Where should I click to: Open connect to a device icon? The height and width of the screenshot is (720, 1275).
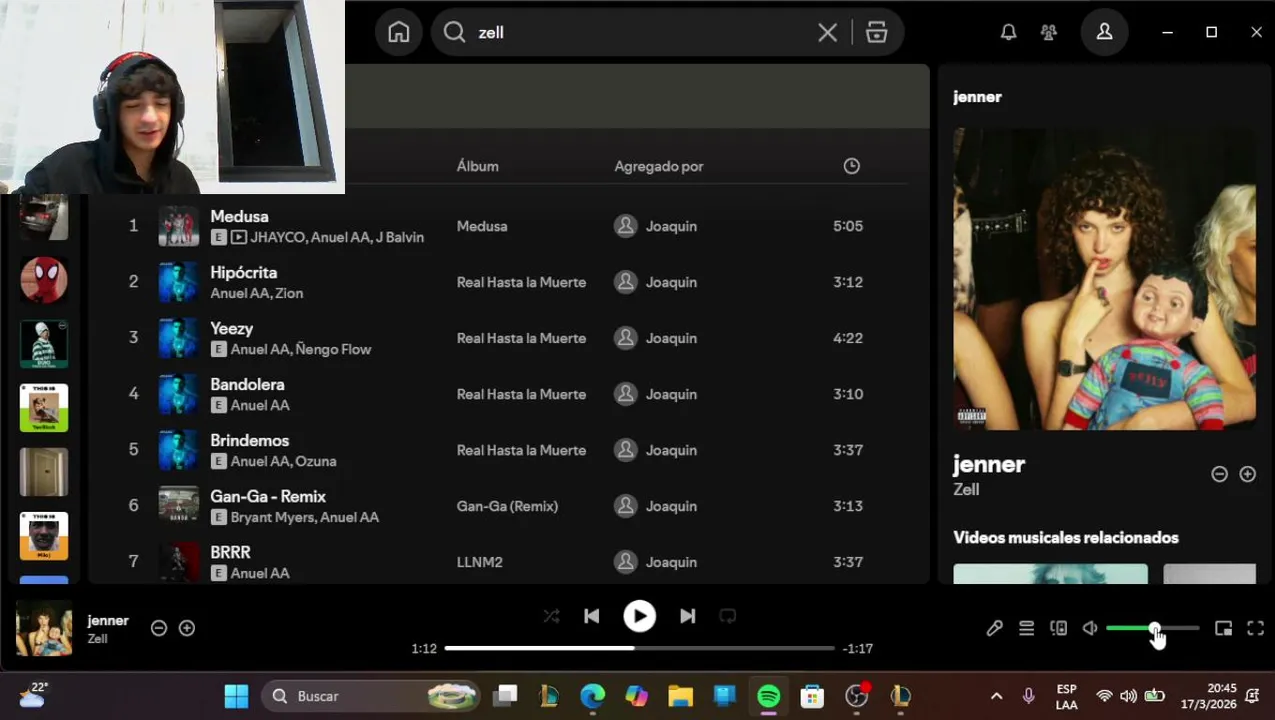coord(1058,628)
